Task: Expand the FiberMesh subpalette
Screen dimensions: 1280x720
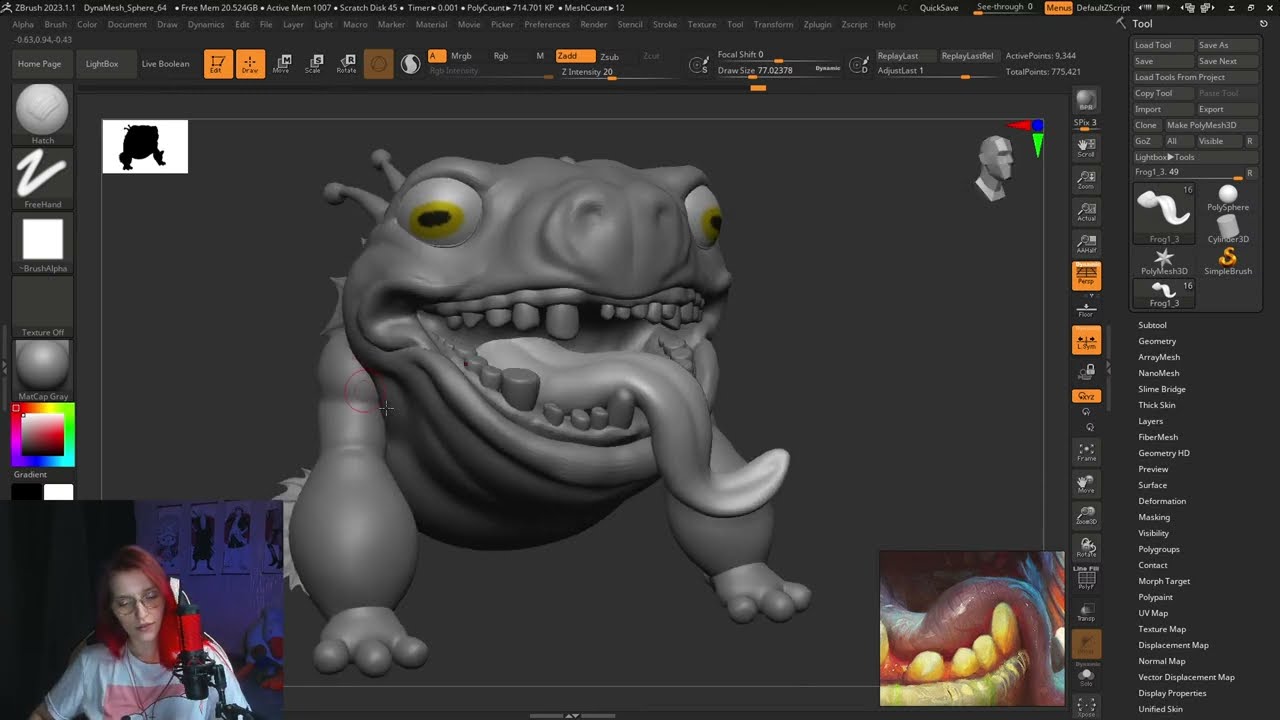Action: (x=1158, y=437)
